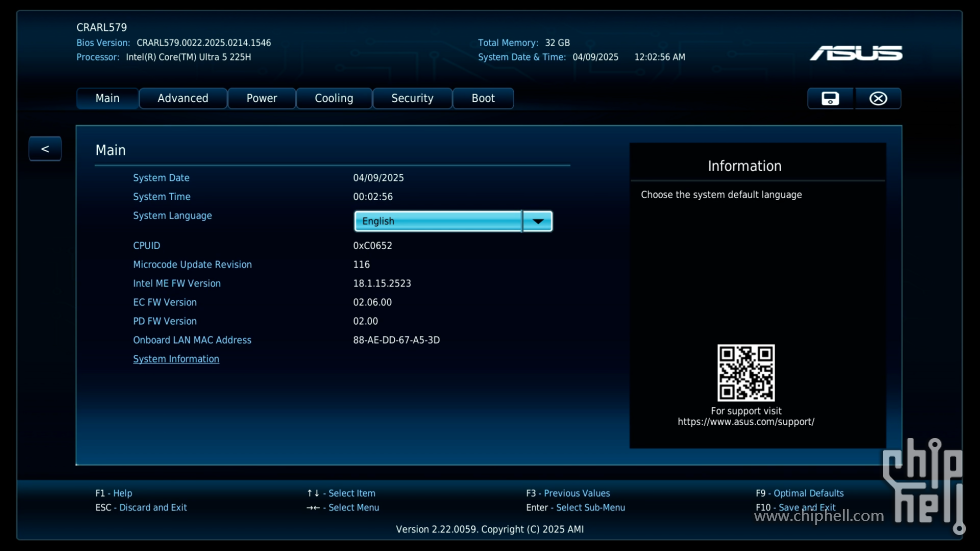Click the exit X circle icon
980x551 pixels.
(x=878, y=99)
